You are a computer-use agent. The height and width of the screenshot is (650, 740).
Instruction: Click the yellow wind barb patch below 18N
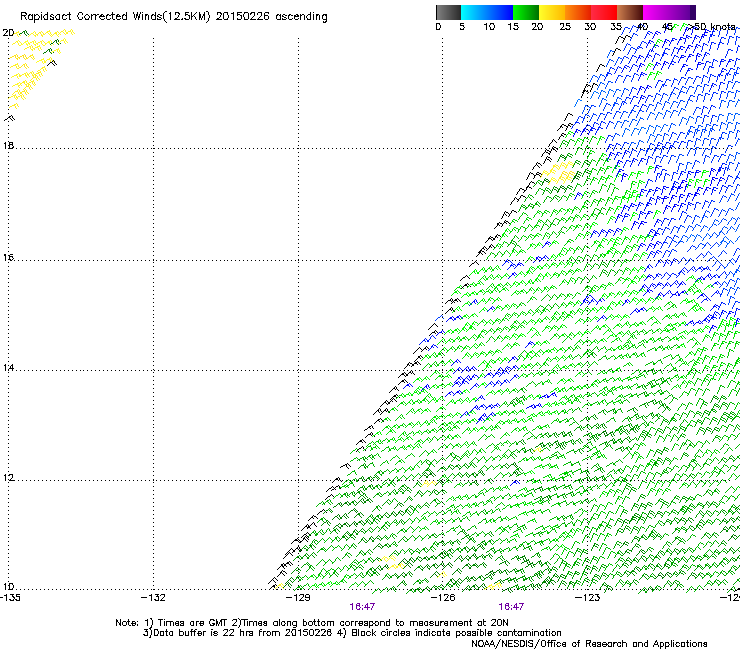coord(559,172)
